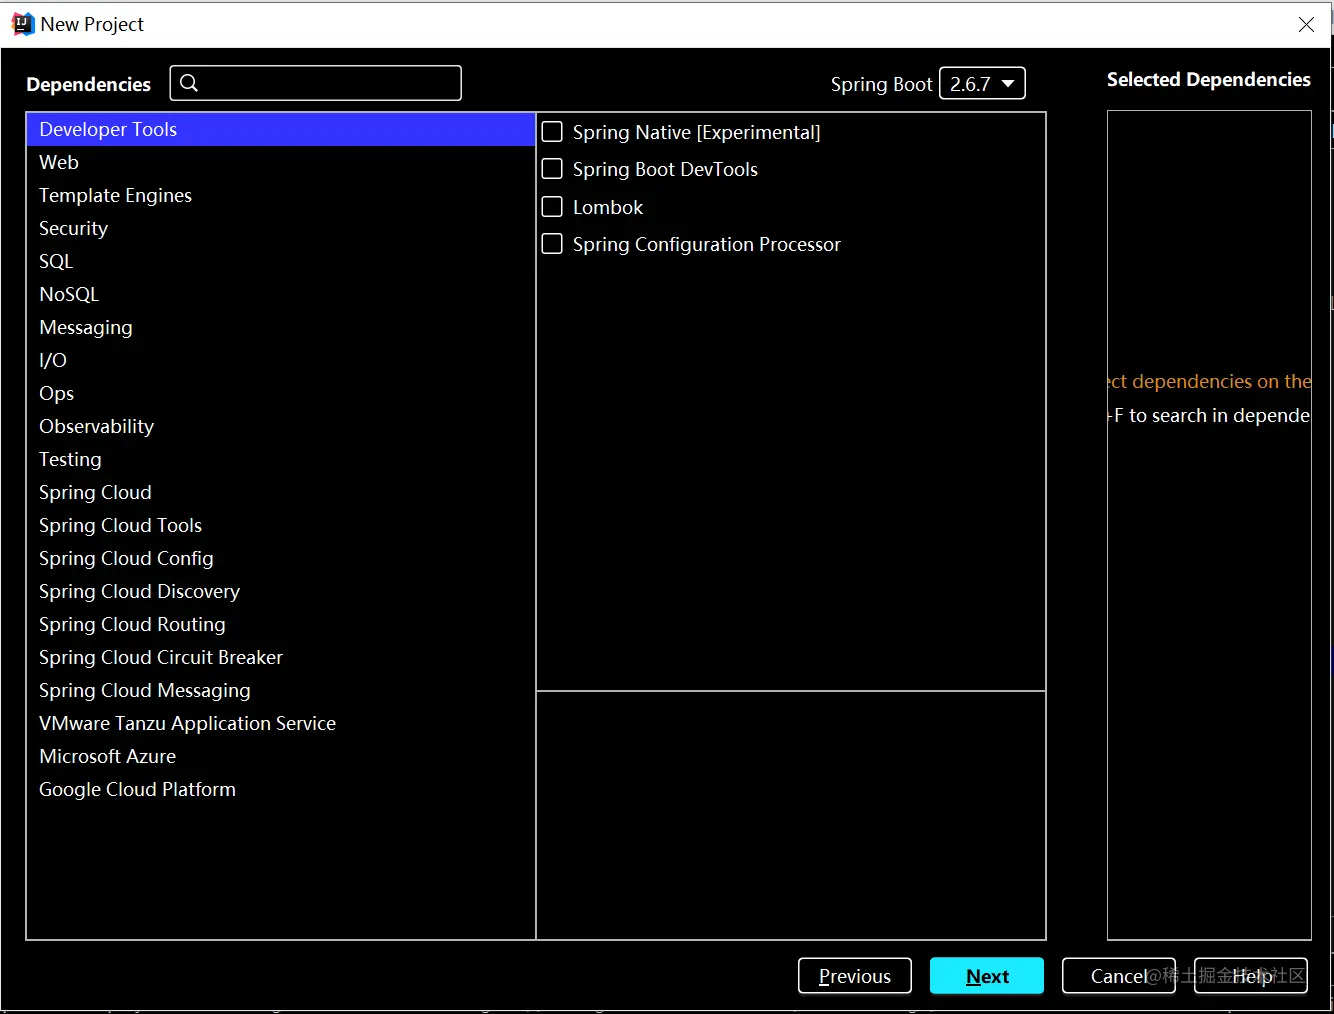Image resolution: width=1334 pixels, height=1014 pixels.
Task: Choose the Security category
Action: 281,228
